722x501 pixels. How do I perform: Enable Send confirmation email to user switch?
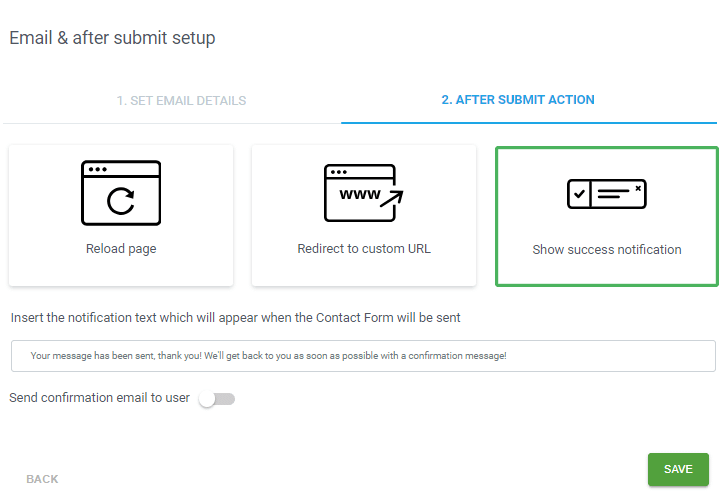[x=217, y=399]
